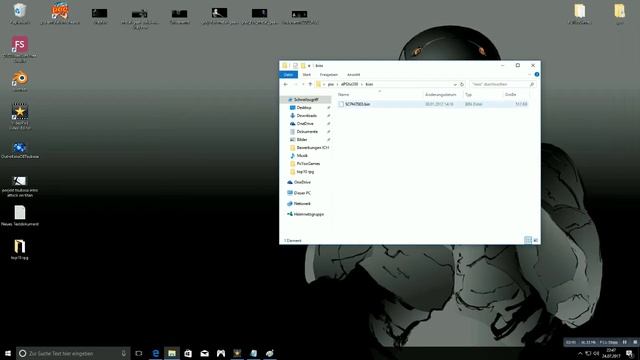The width and height of the screenshot is (640, 360).
Task: Open Task View in the taskbar
Action: point(139,353)
